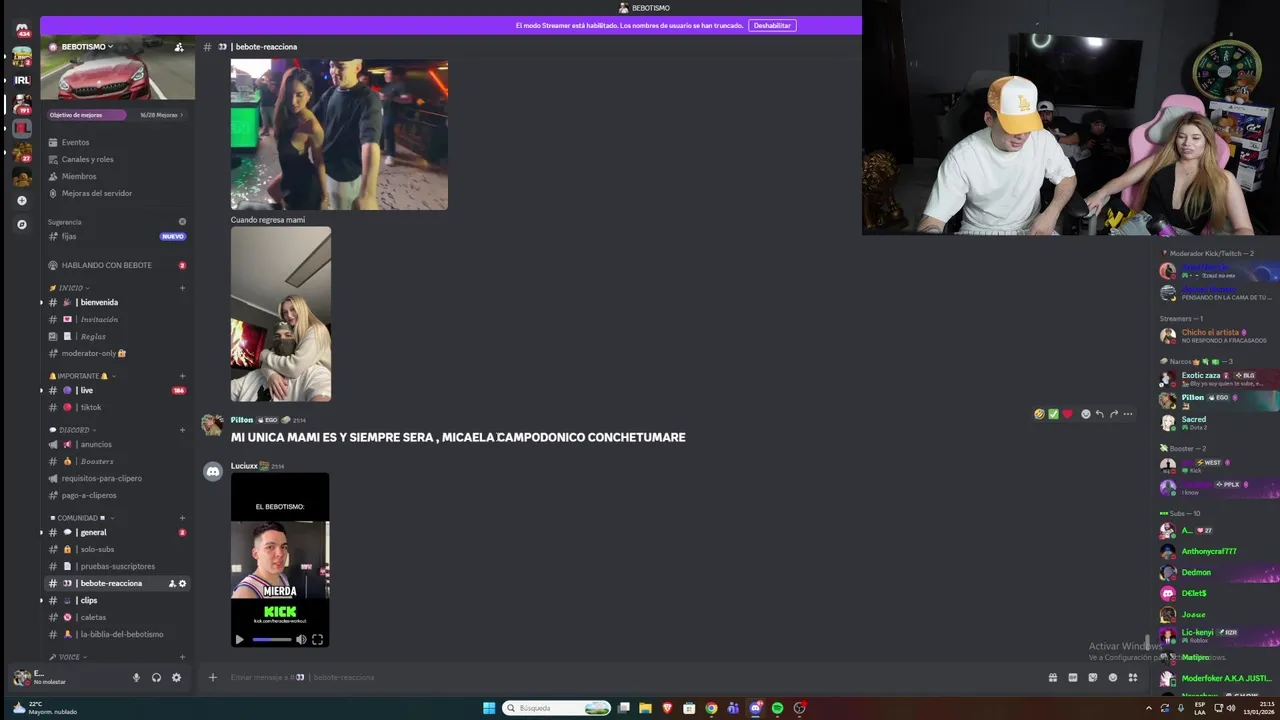Add channel to DISCORD category
Viewport: 1280px width, 720px height.
[182, 430]
